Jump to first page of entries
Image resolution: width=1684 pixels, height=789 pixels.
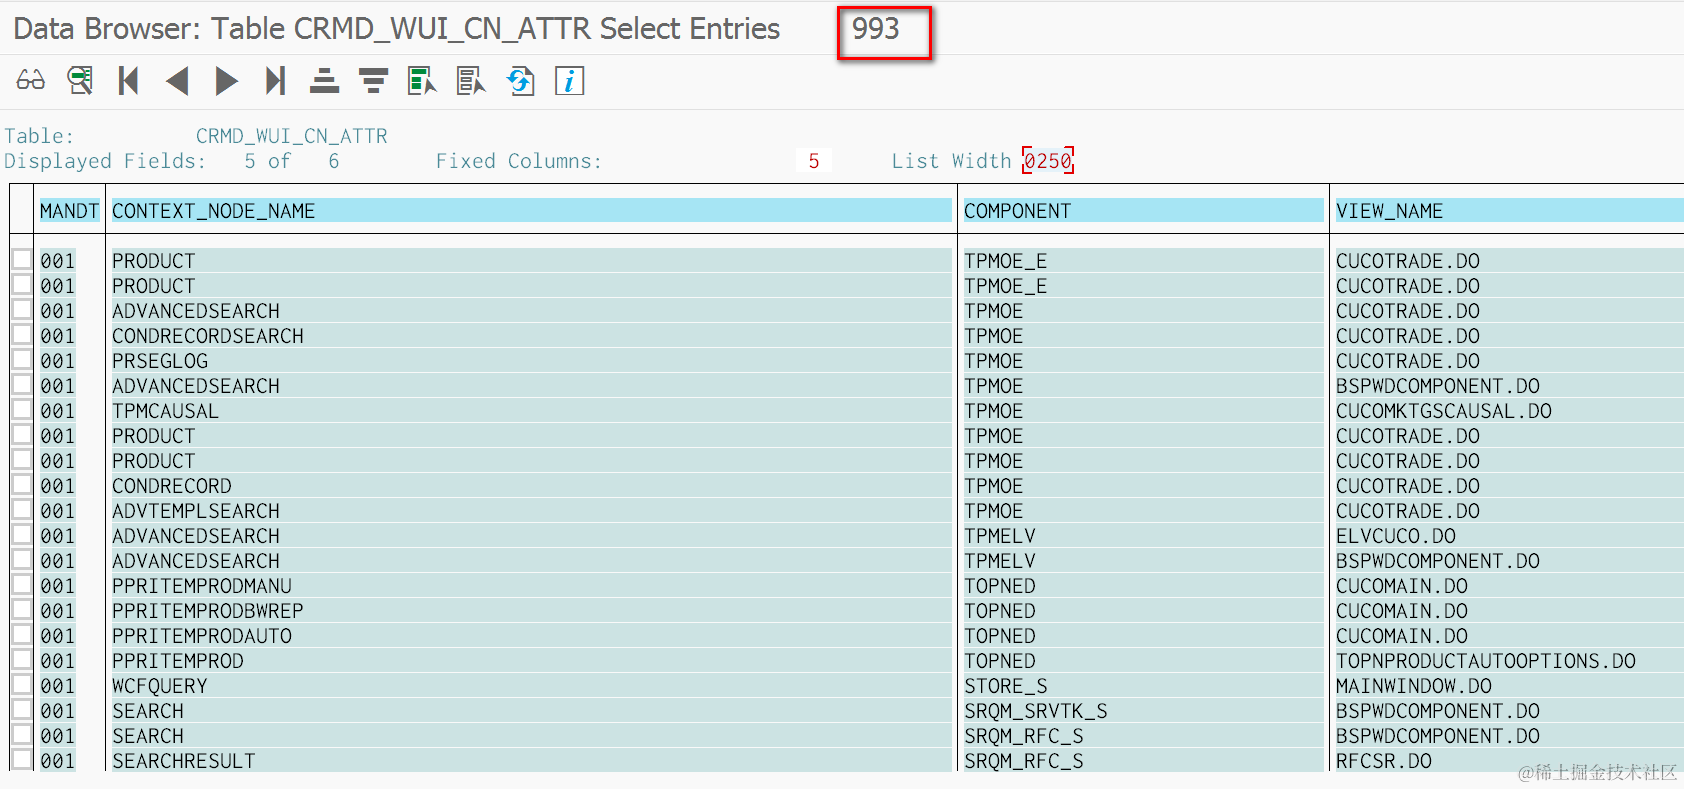[128, 80]
